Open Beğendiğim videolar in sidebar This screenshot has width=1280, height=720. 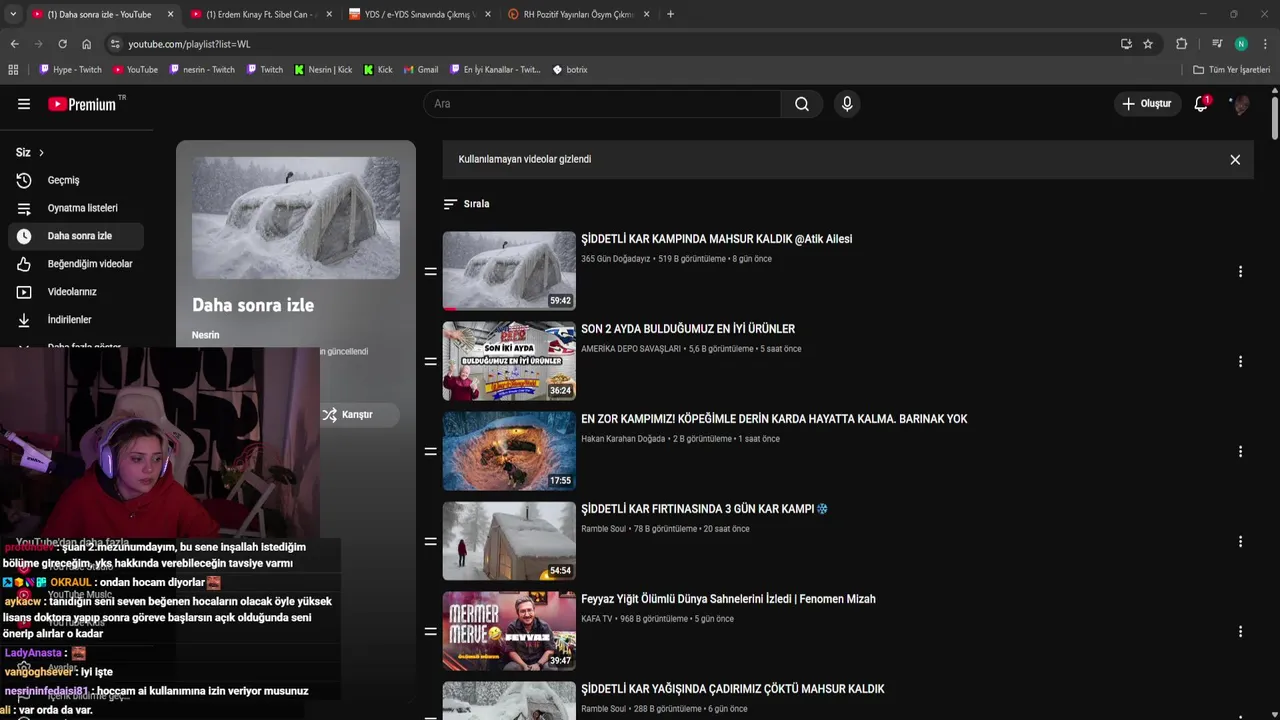[75, 264]
